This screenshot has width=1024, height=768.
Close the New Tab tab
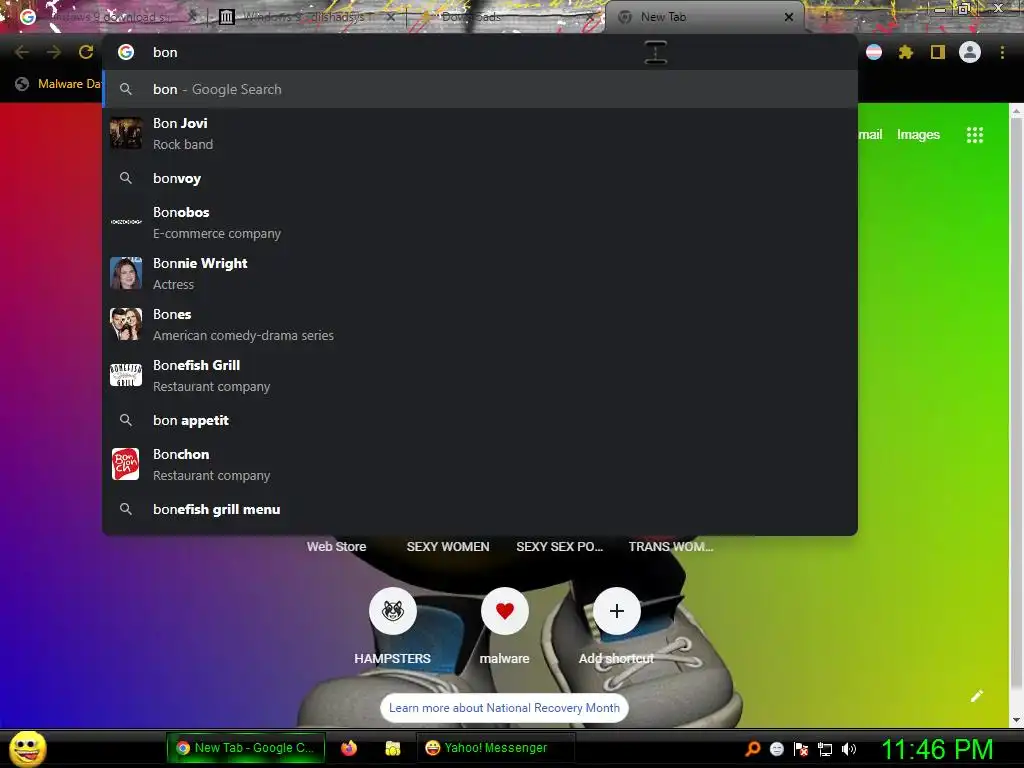pos(789,17)
